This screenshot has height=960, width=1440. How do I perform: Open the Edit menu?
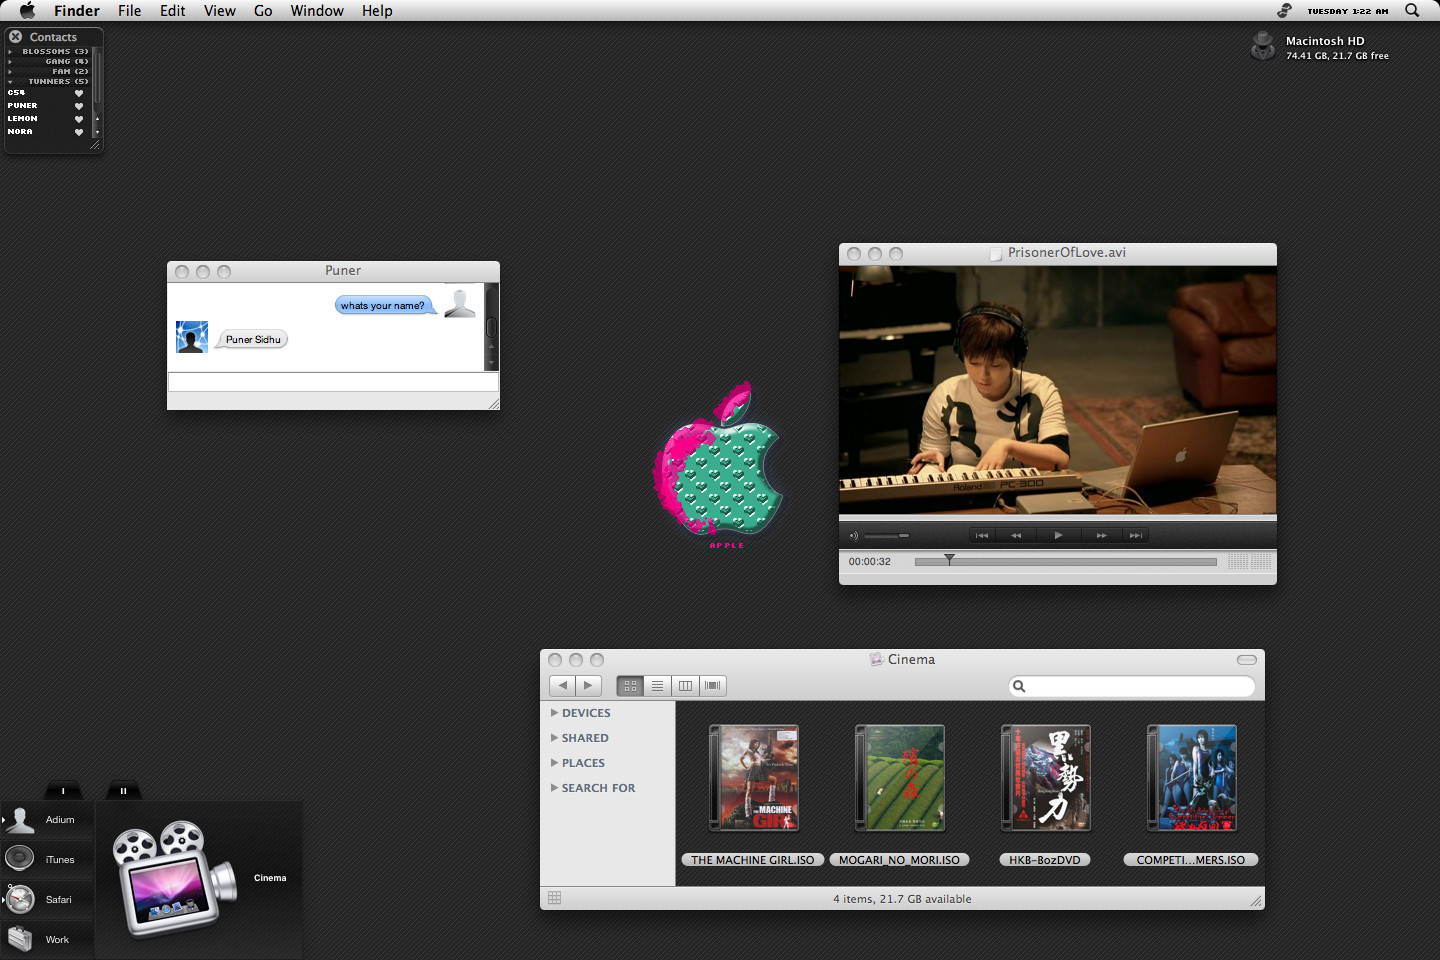[173, 10]
